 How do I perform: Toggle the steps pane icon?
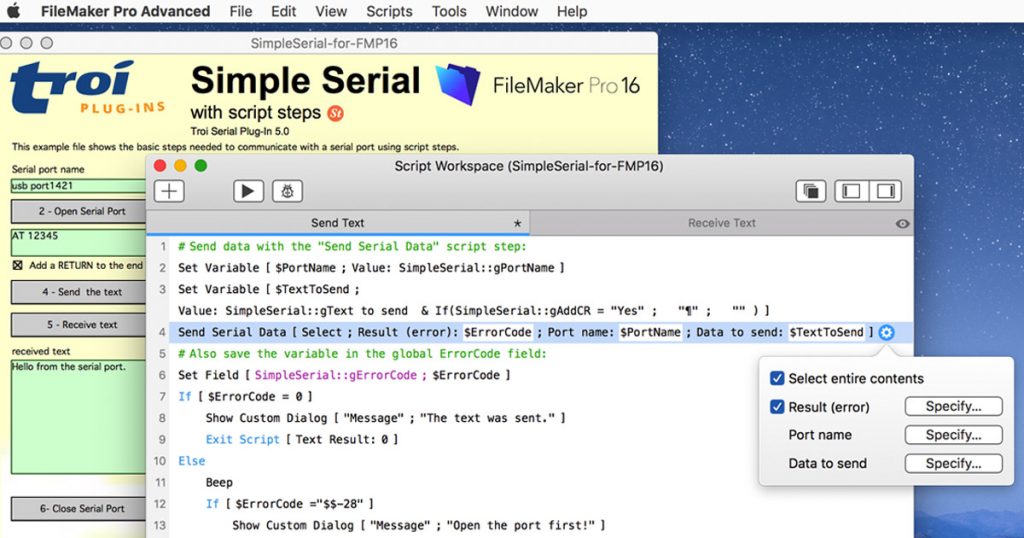886,191
